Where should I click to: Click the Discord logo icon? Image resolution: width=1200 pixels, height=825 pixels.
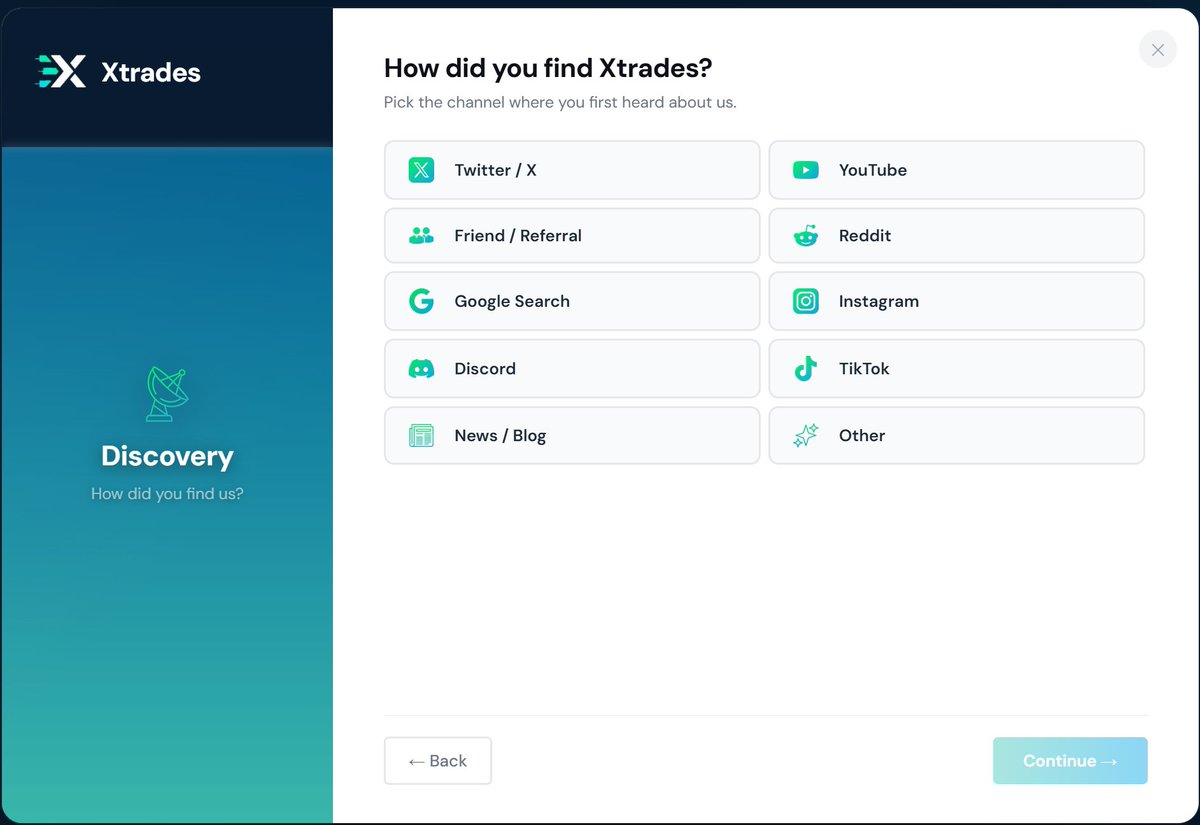421,369
